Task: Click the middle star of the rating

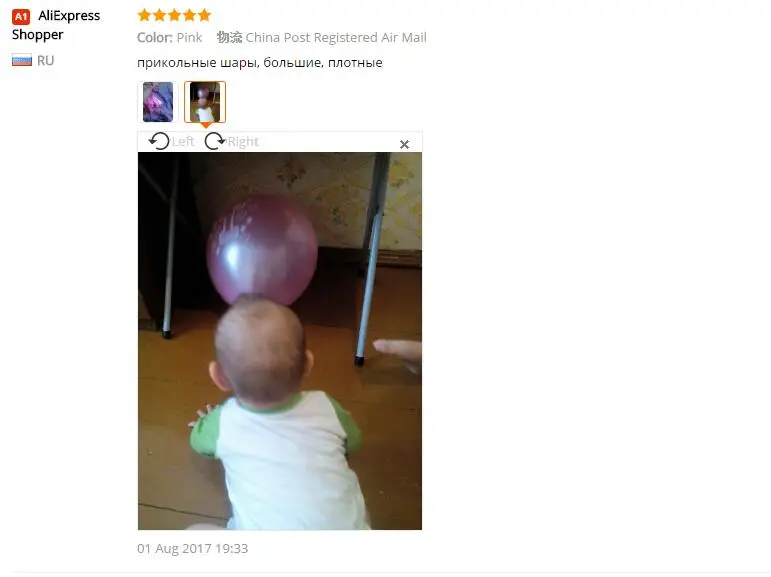Action: tap(175, 15)
